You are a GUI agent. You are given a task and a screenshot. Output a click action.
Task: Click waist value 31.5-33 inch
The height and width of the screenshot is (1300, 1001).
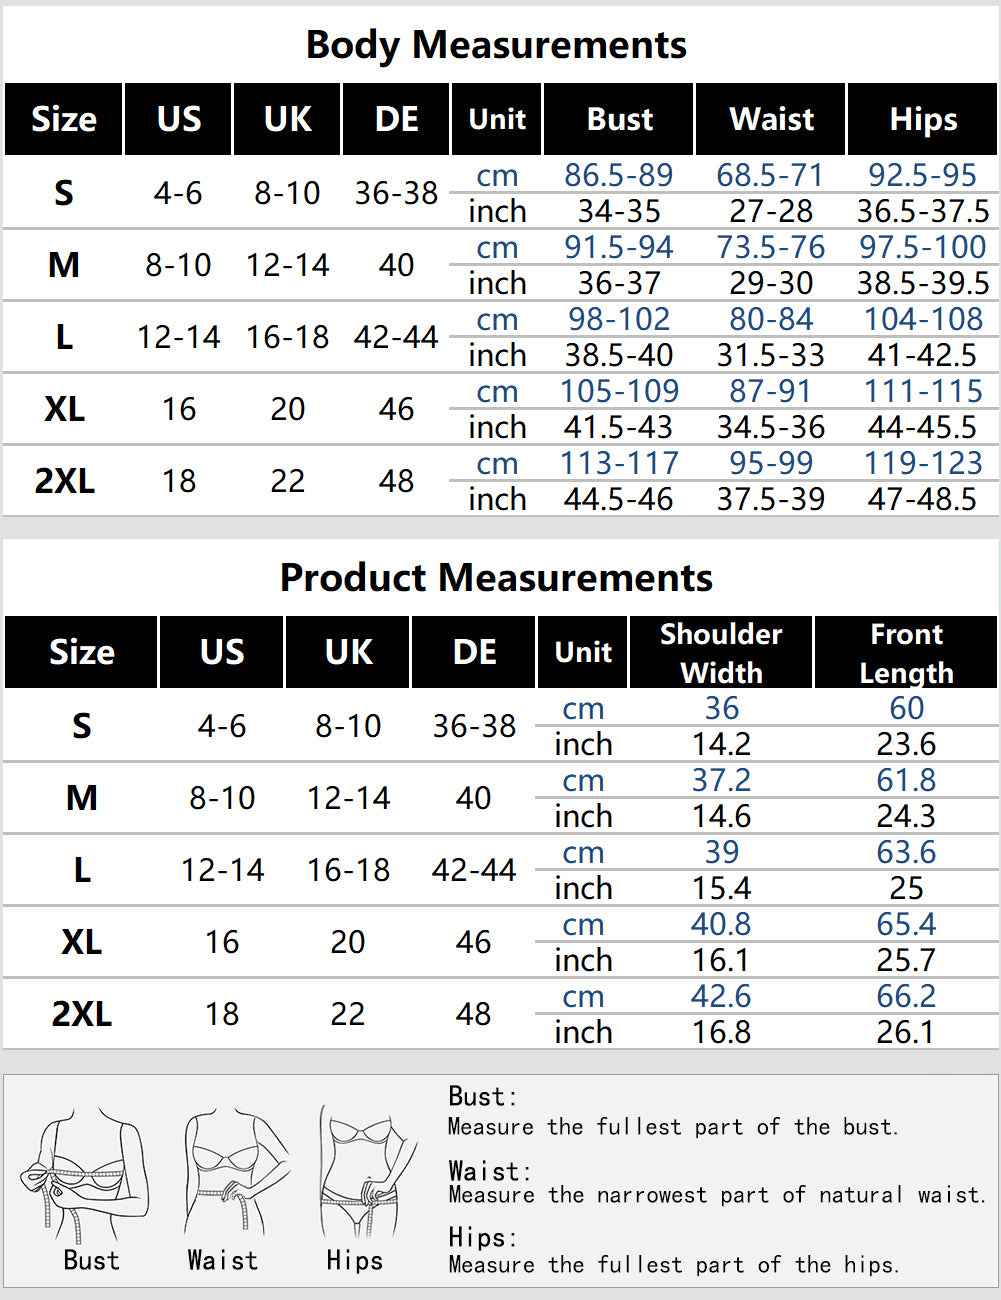770,355
